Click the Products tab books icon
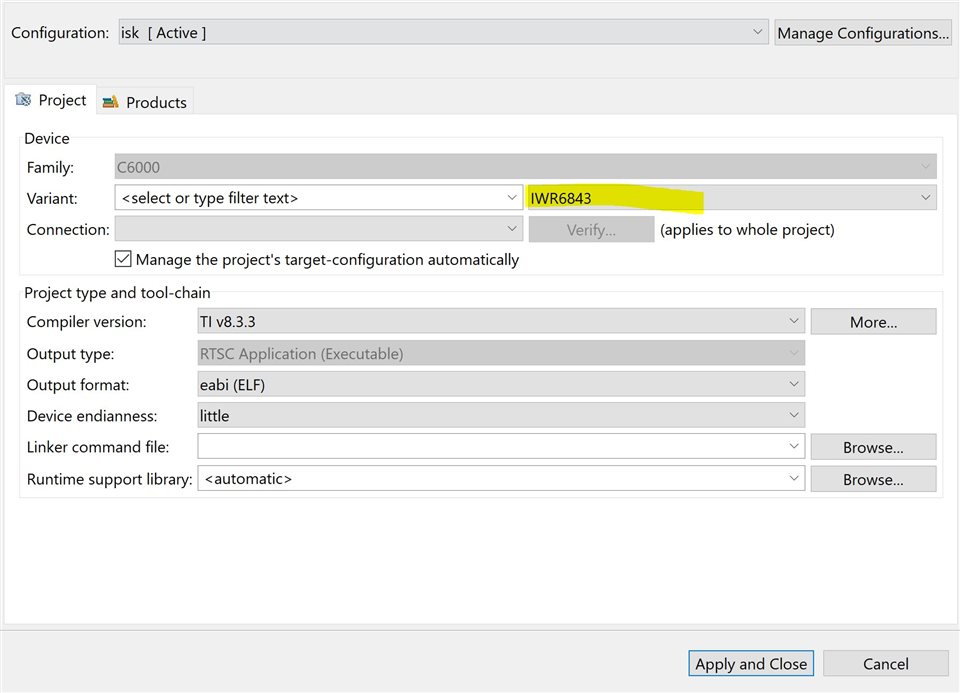This screenshot has height=693, width=960. coord(110,102)
